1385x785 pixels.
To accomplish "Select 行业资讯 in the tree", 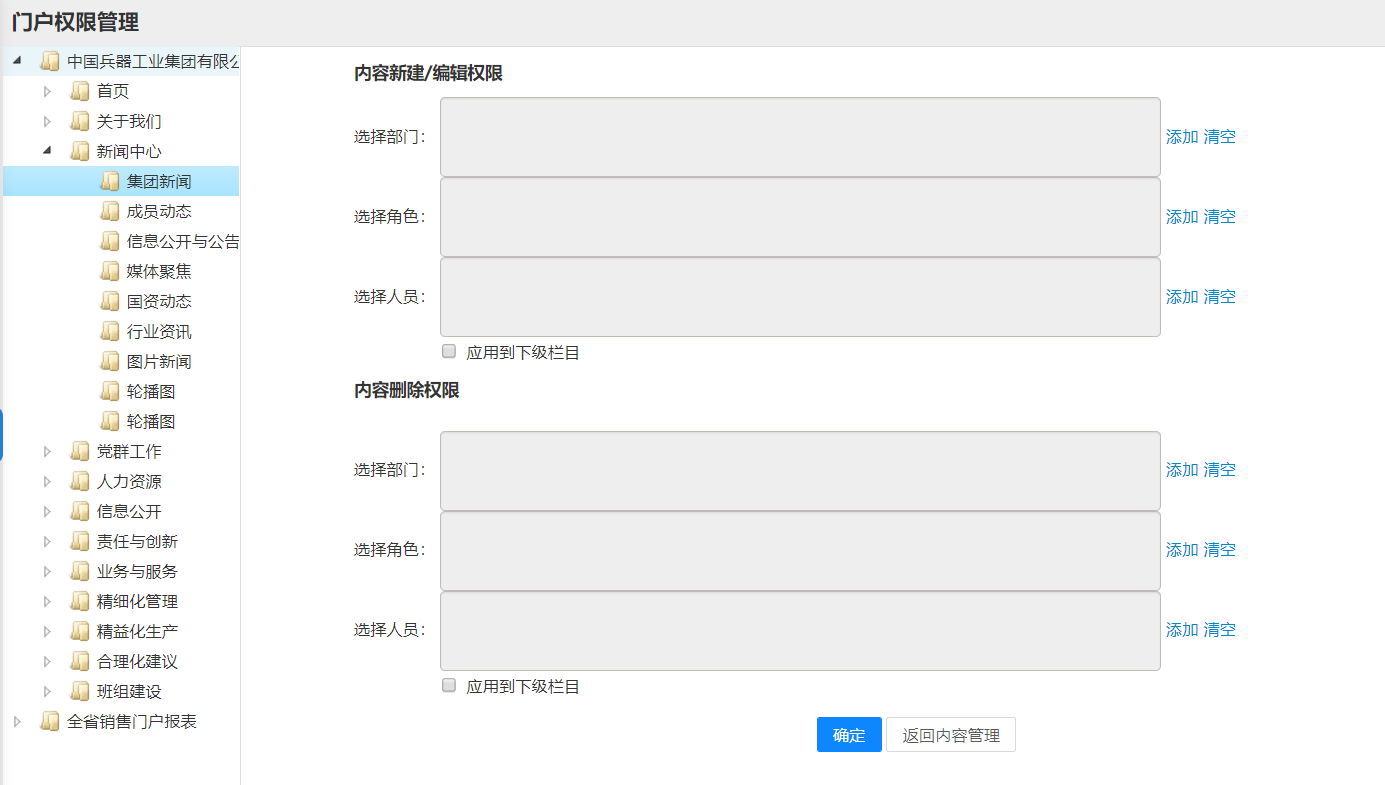I will (159, 332).
